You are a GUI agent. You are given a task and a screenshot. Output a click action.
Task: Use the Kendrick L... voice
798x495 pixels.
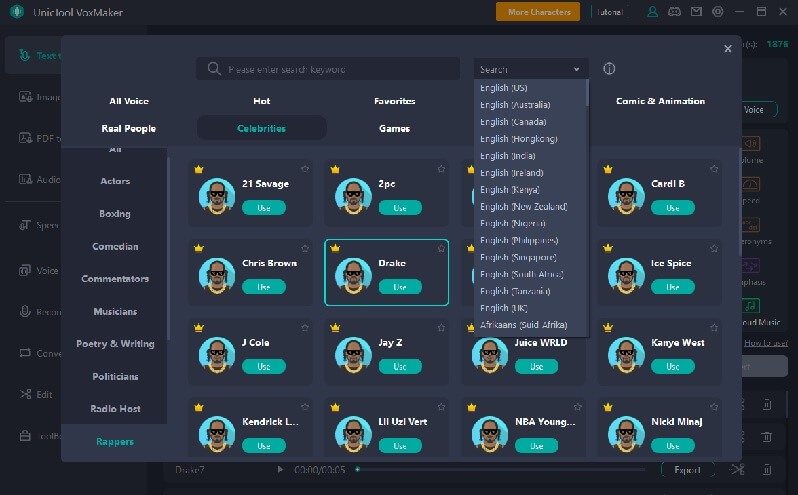click(264, 446)
